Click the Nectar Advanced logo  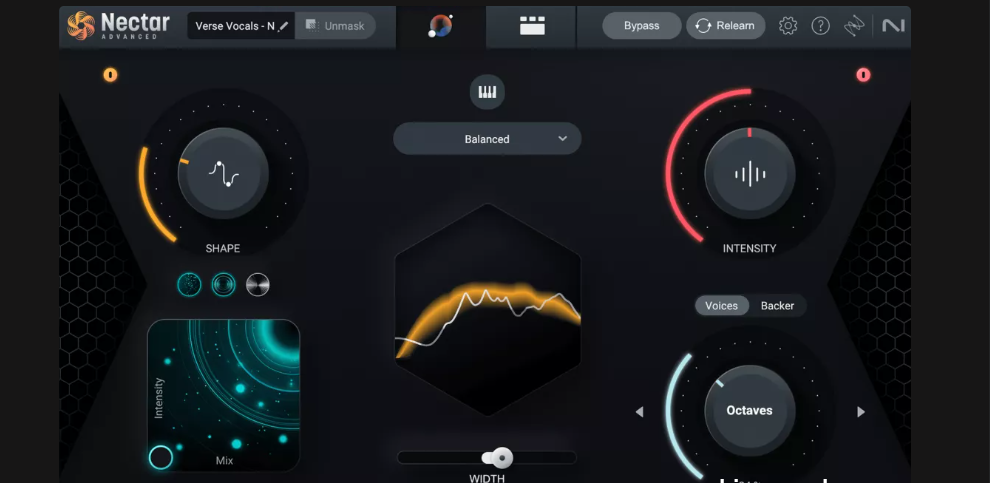click(x=118, y=25)
